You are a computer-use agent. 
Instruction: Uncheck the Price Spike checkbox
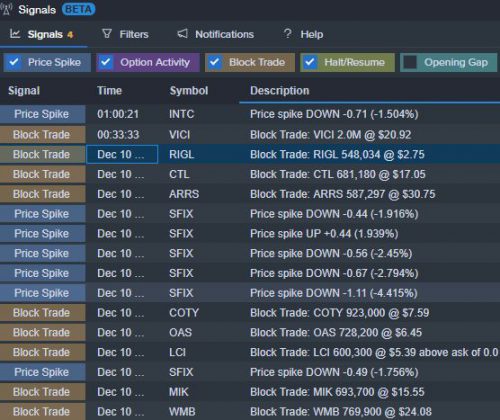pyautogui.click(x=14, y=62)
